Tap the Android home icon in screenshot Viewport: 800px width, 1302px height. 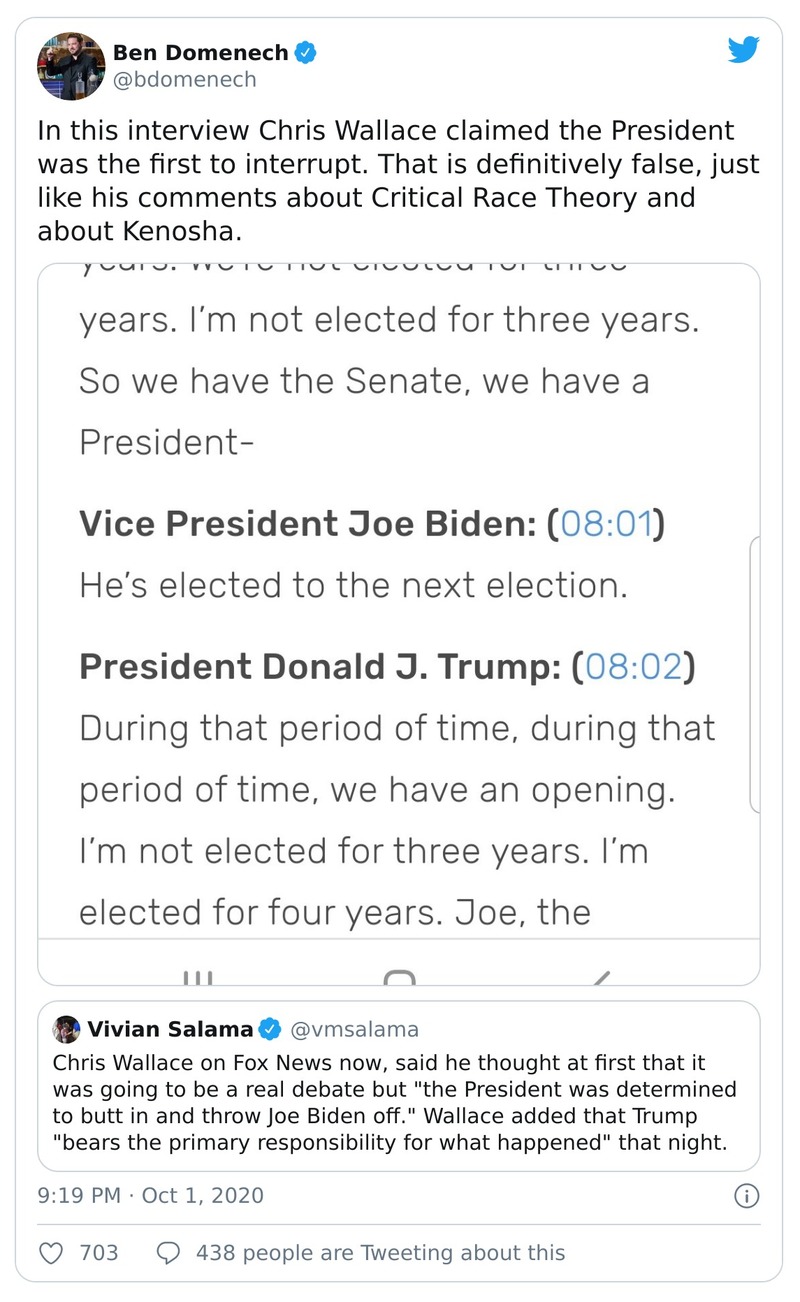coord(399,977)
